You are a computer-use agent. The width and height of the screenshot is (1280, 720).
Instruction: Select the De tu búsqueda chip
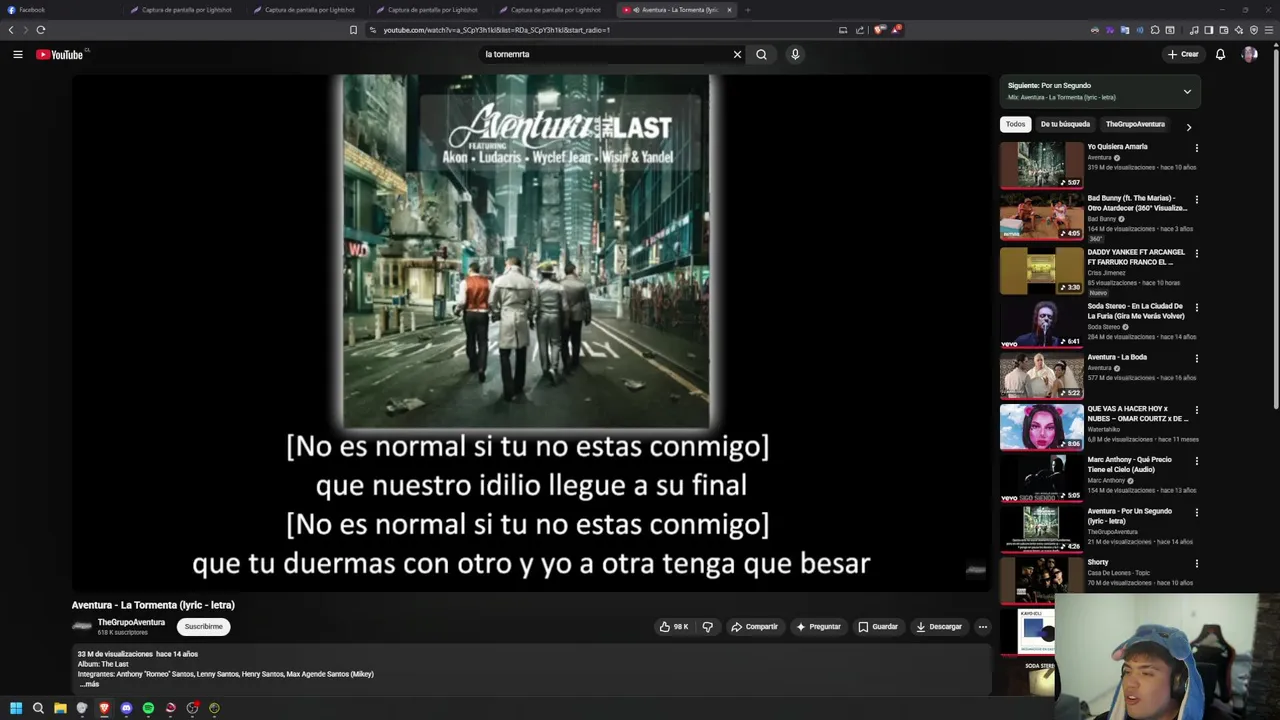pos(1065,124)
